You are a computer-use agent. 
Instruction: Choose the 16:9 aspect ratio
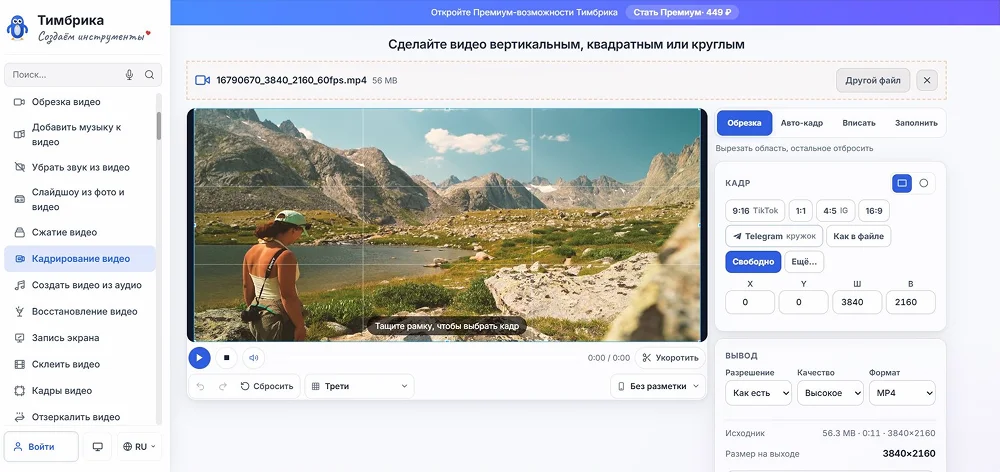(x=874, y=210)
